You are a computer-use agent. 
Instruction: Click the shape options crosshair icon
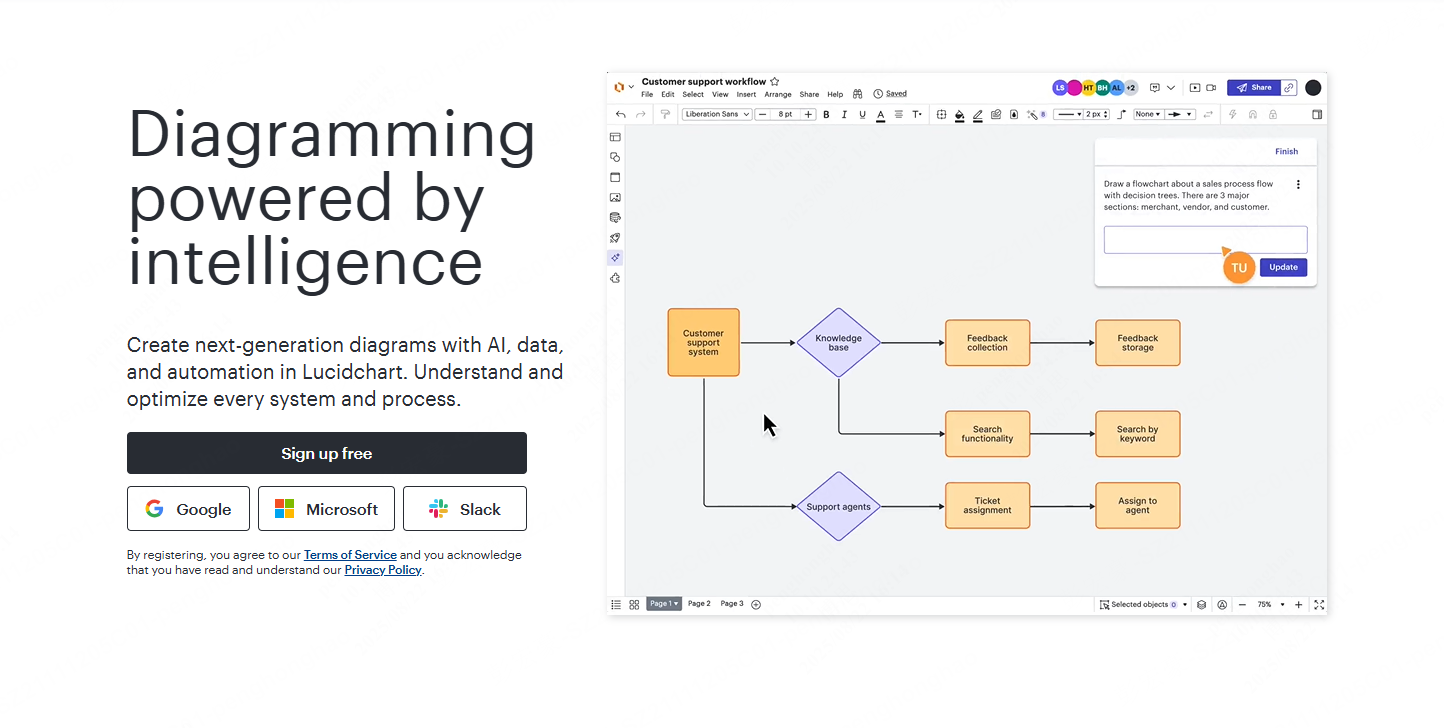[x=941, y=115]
